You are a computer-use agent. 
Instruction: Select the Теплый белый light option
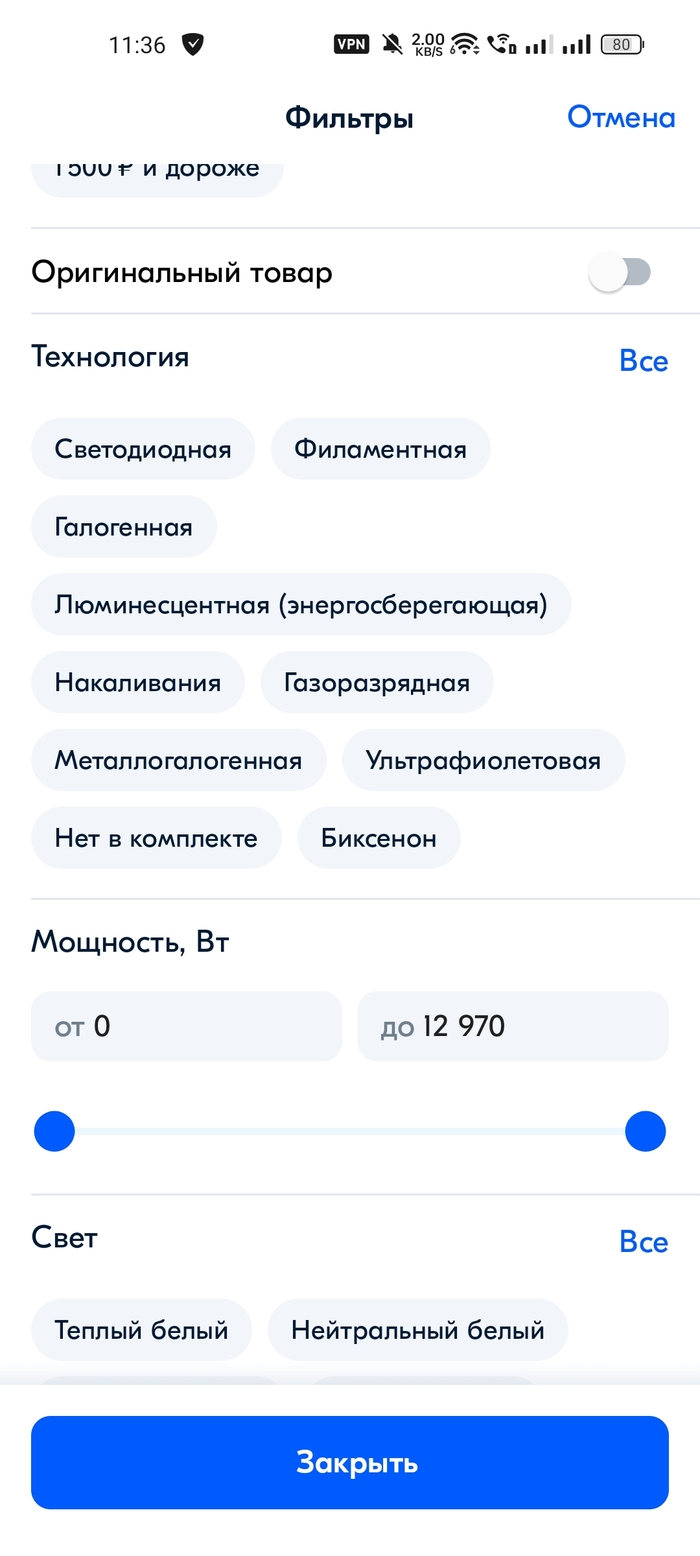(x=141, y=1330)
